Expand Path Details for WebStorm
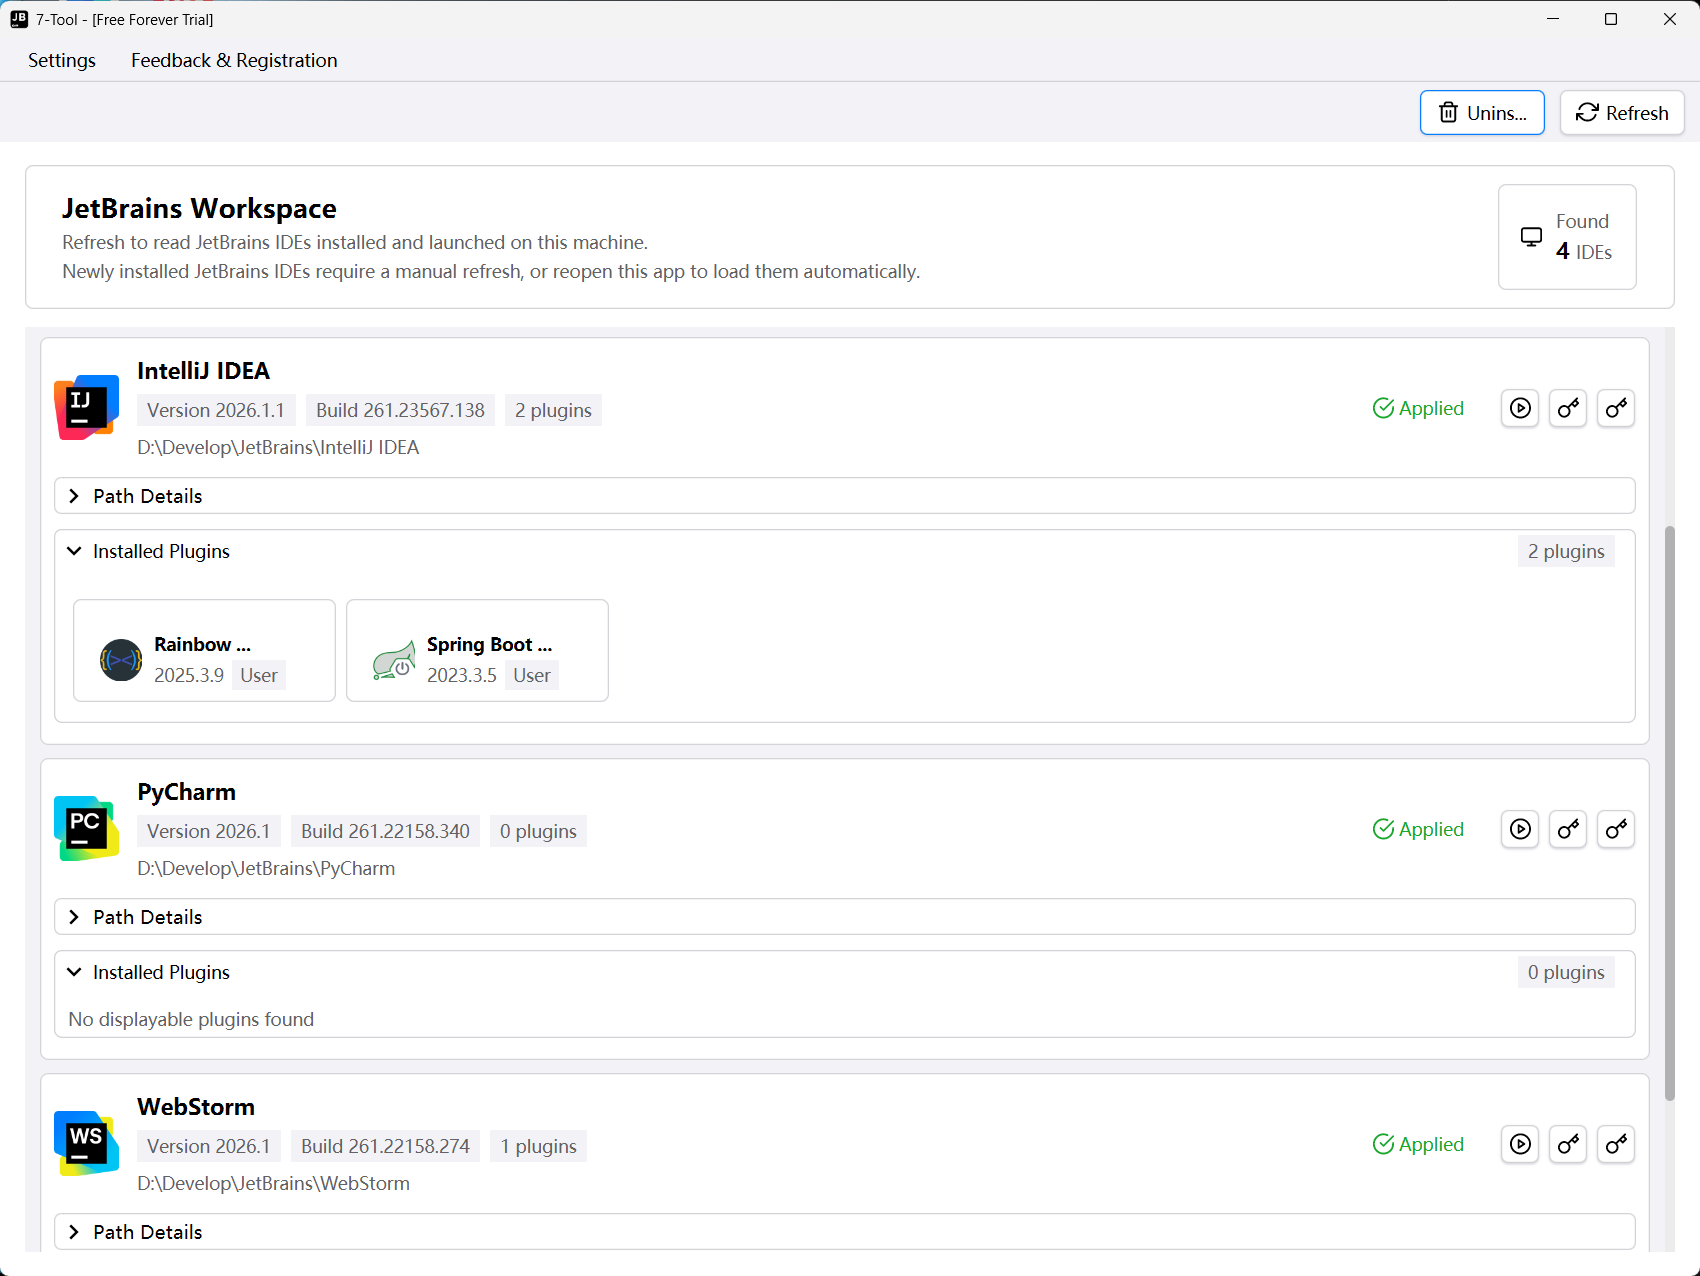 click(845, 1232)
